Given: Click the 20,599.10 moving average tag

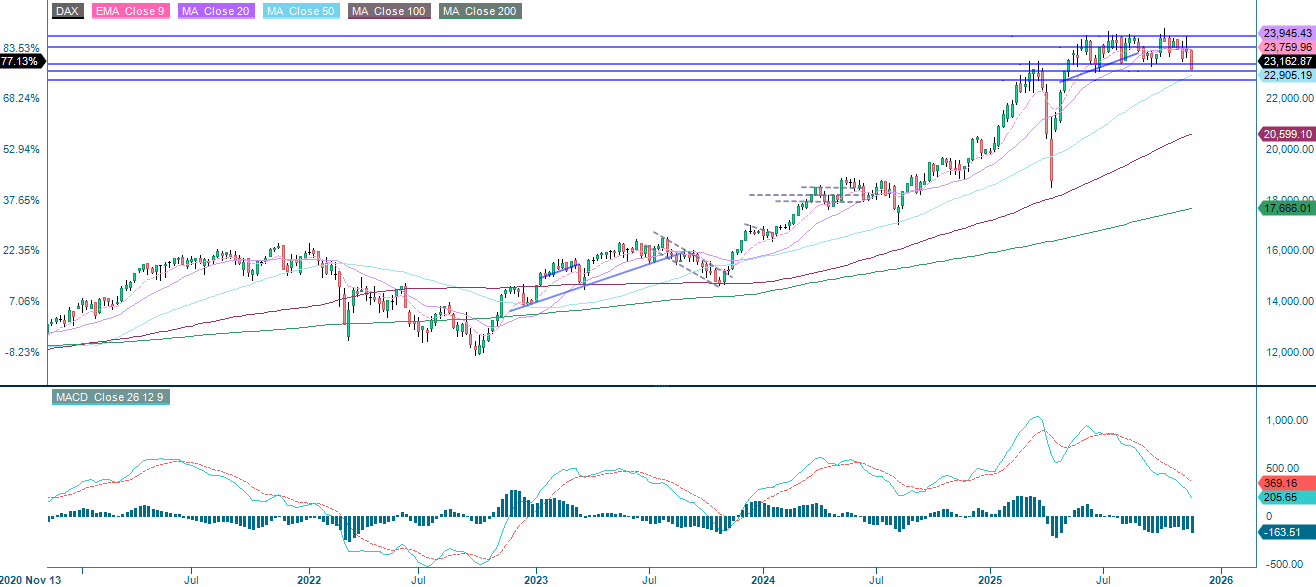Looking at the screenshot, I should click(x=1286, y=133).
